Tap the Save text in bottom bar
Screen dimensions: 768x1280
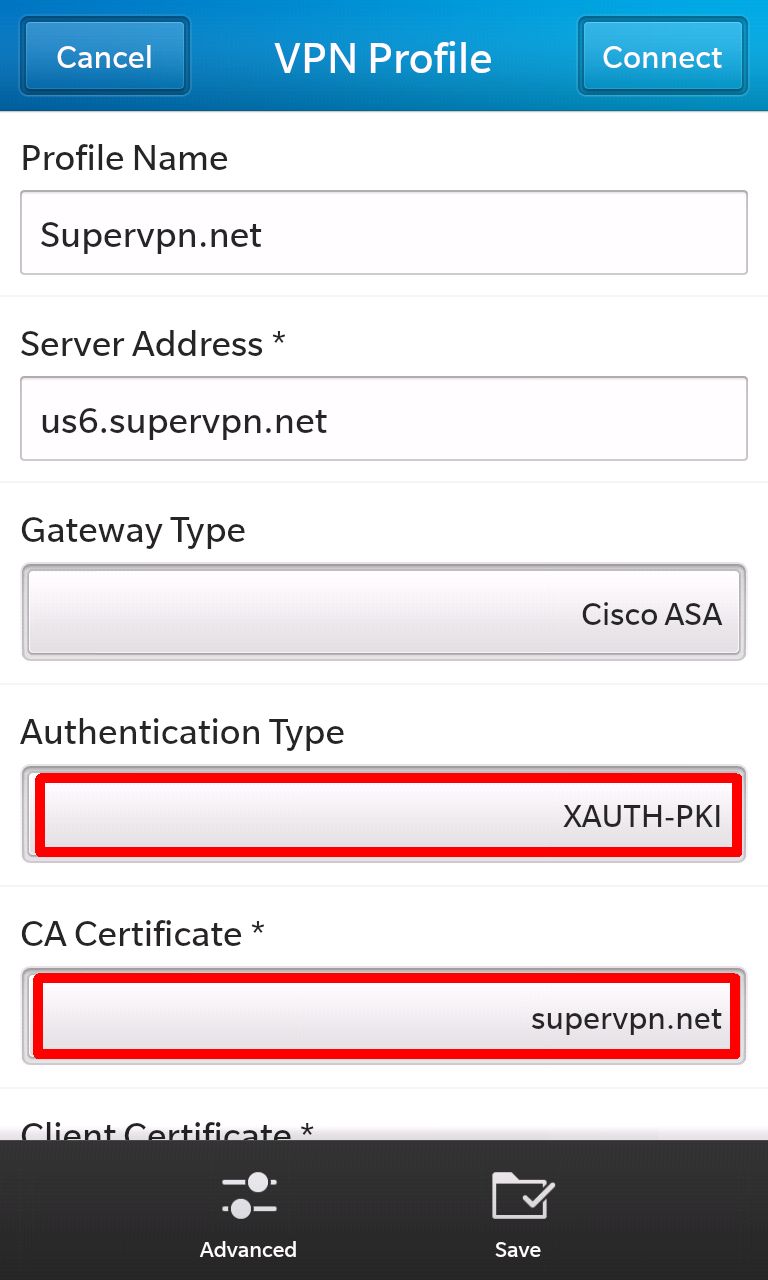(x=518, y=1249)
